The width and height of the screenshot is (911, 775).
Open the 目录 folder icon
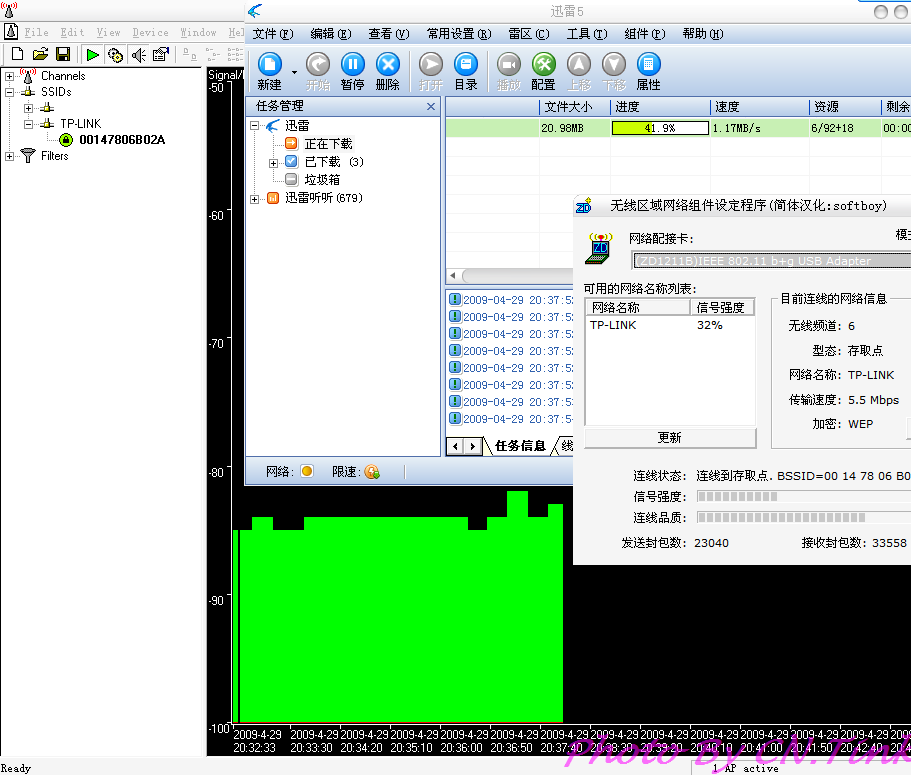click(x=466, y=72)
